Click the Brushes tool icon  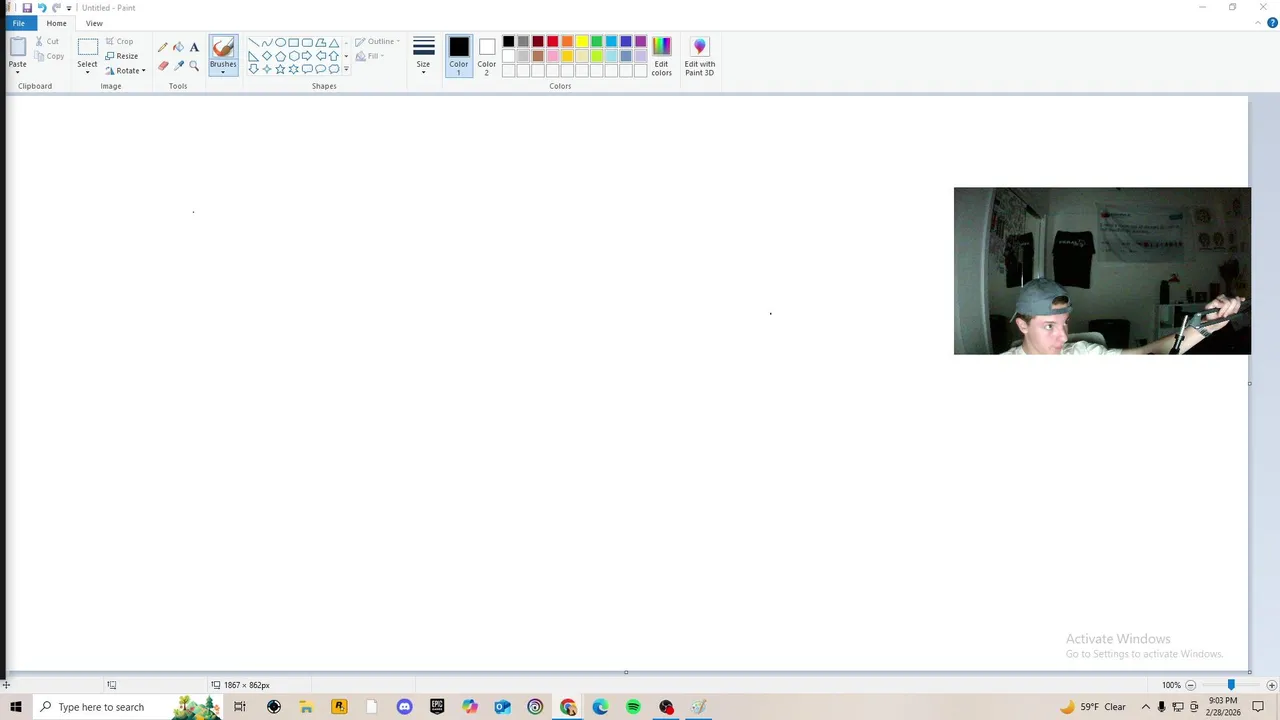pos(223,47)
